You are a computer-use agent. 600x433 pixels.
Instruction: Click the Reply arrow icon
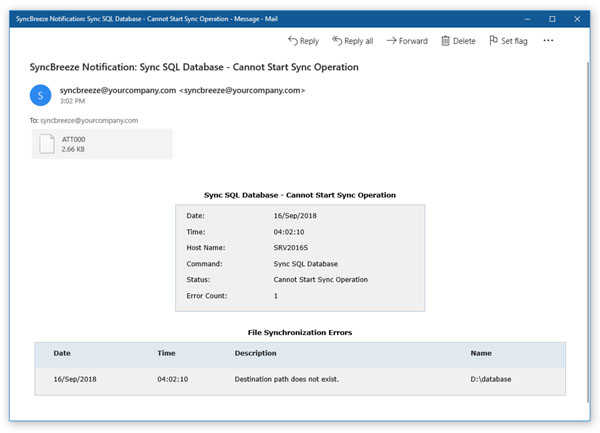(293, 41)
